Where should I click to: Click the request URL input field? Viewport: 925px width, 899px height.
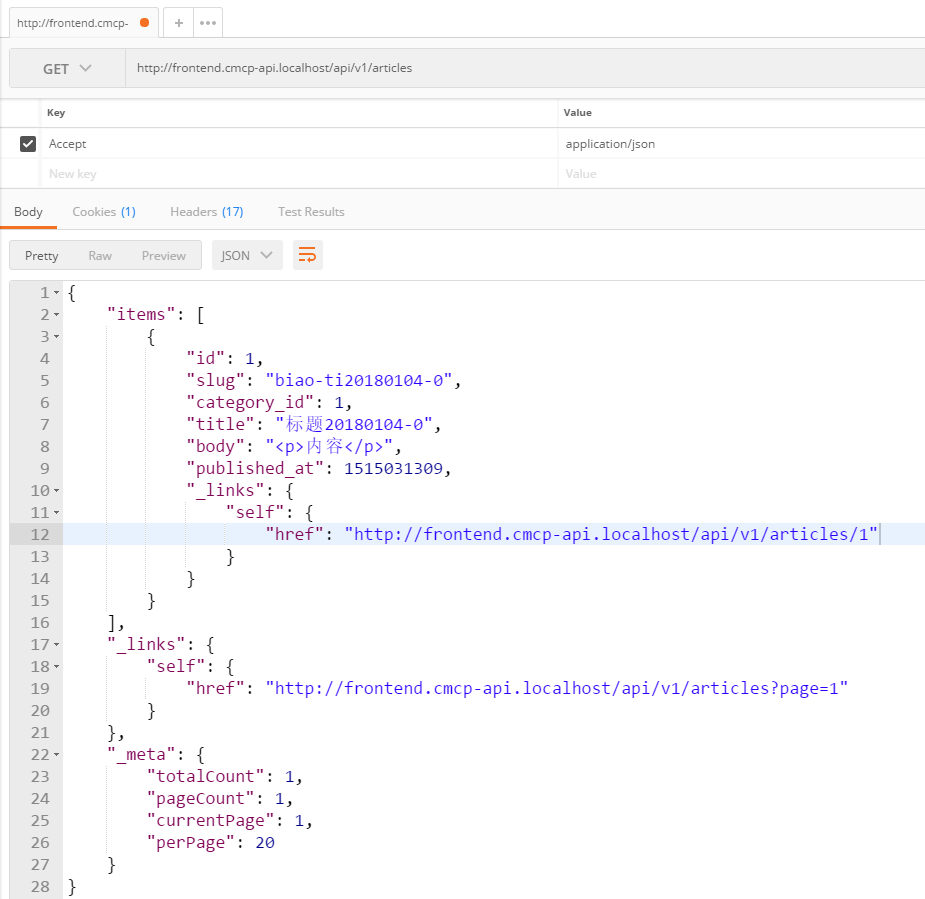pyautogui.click(x=520, y=68)
